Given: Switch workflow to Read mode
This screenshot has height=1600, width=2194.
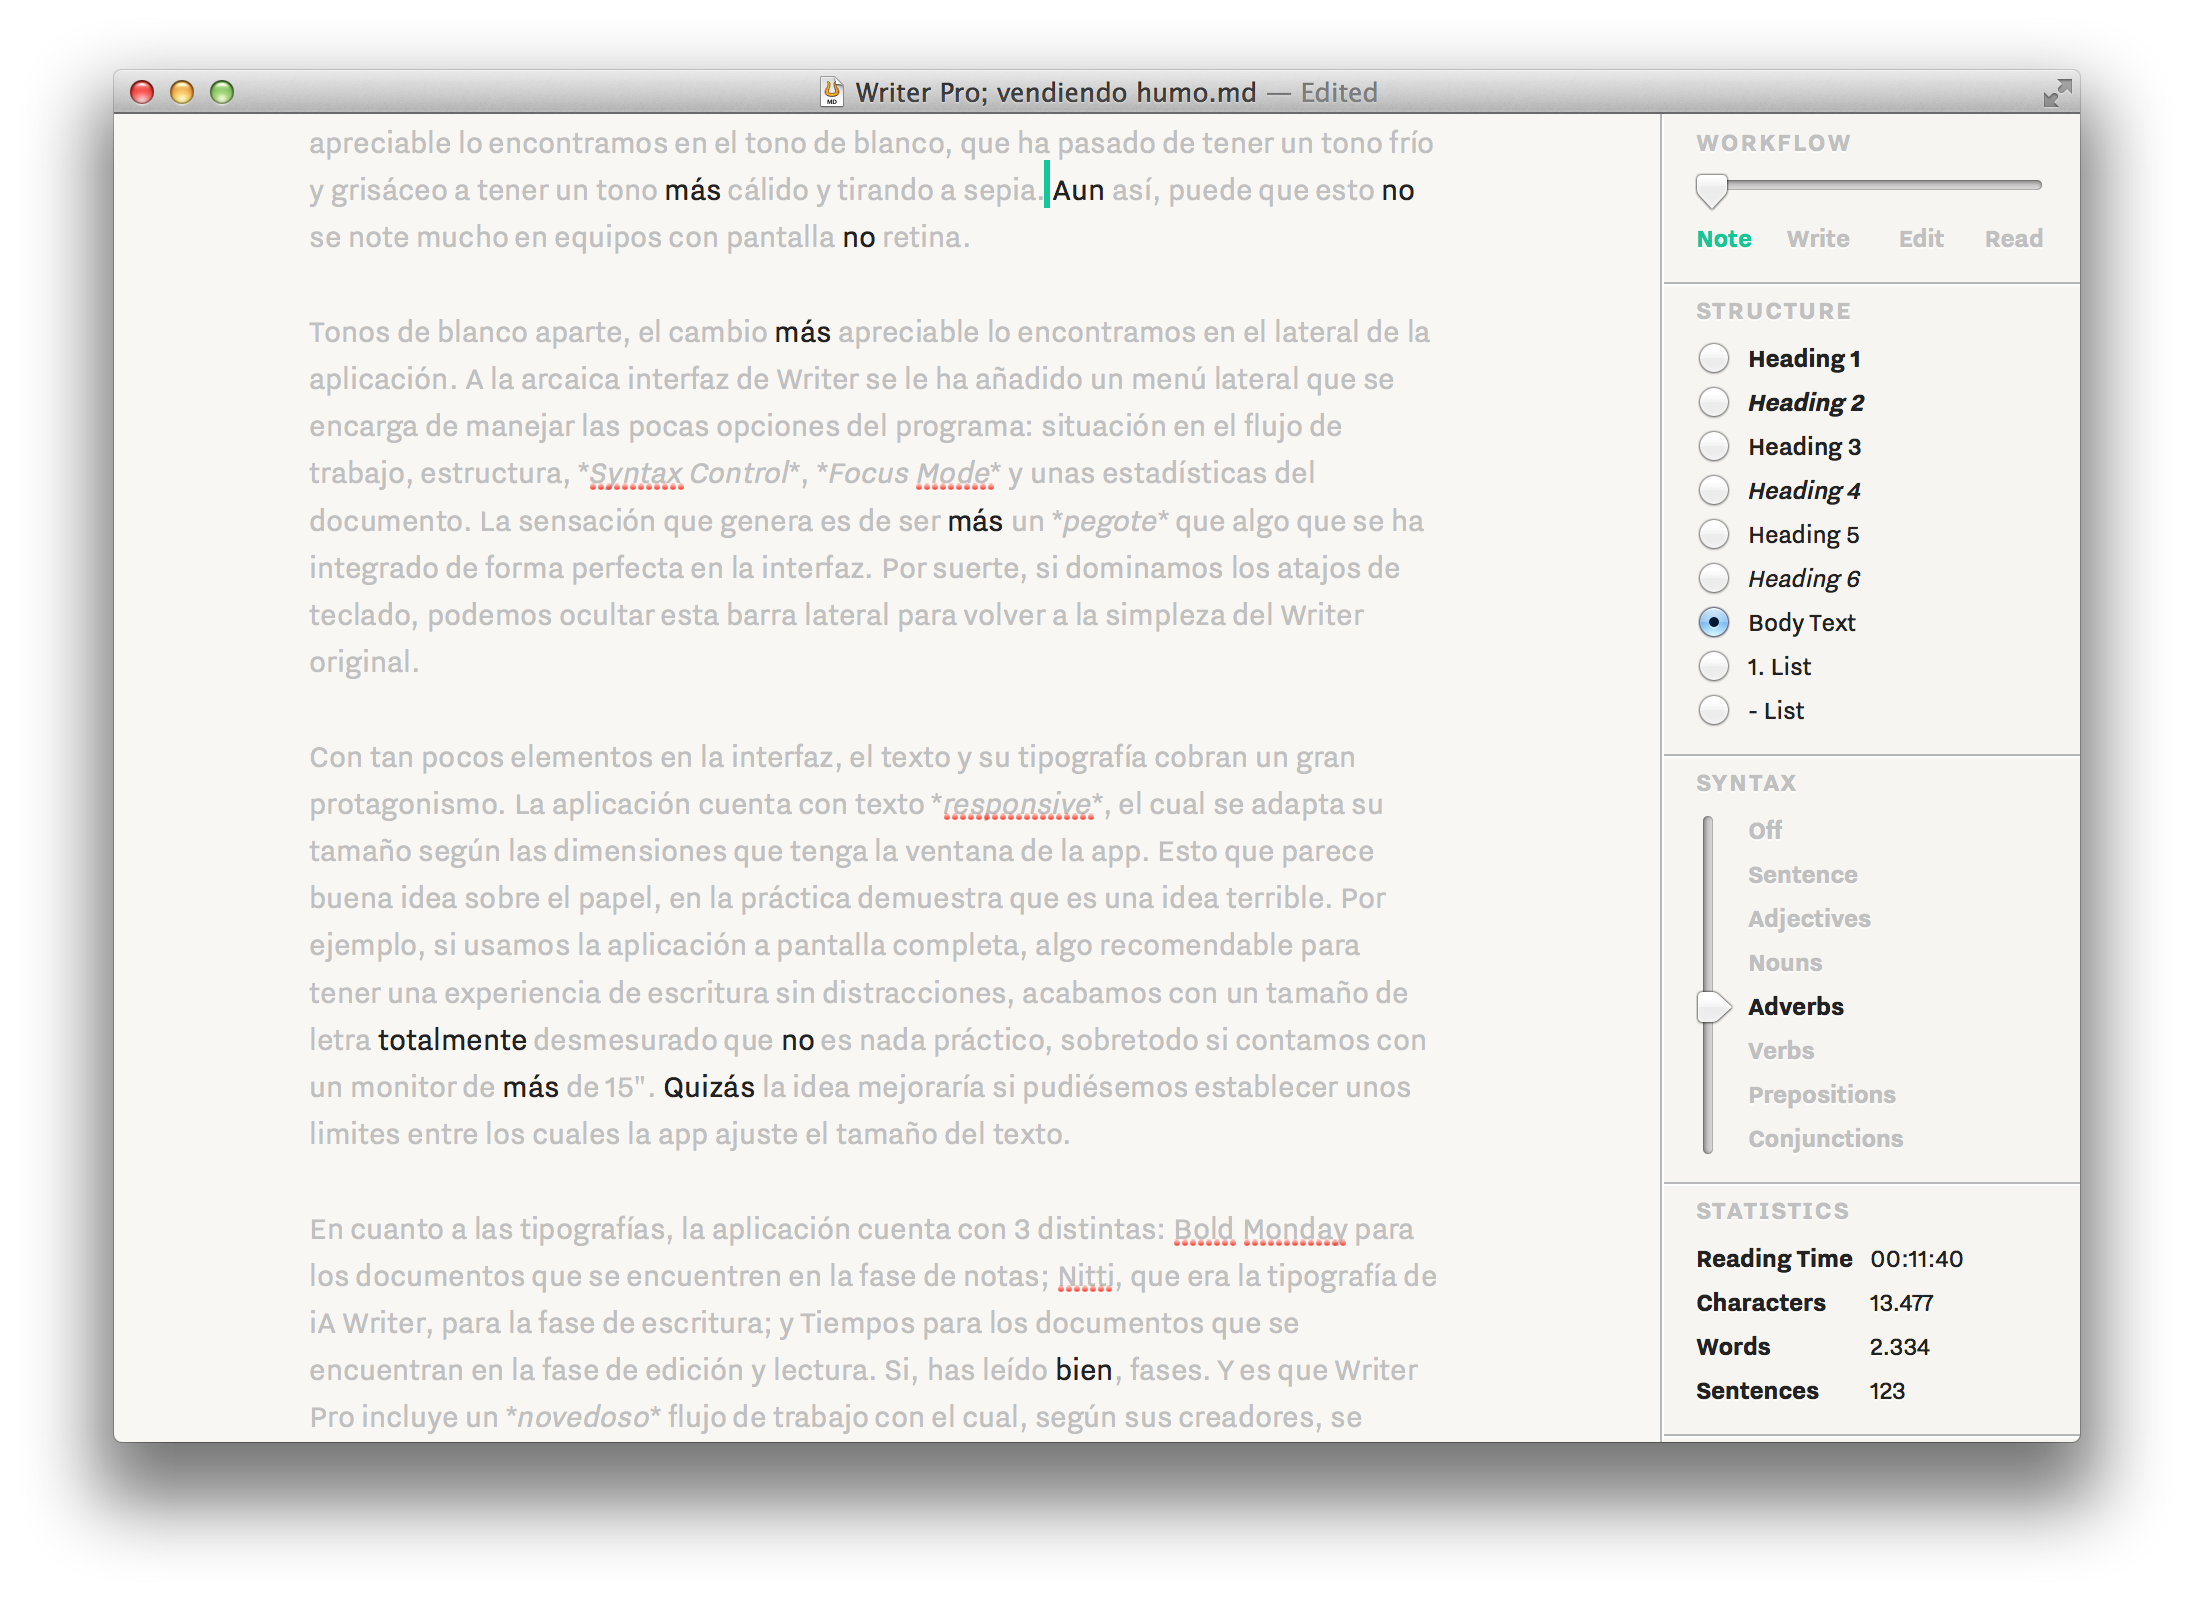Looking at the screenshot, I should pyautogui.click(x=2013, y=239).
